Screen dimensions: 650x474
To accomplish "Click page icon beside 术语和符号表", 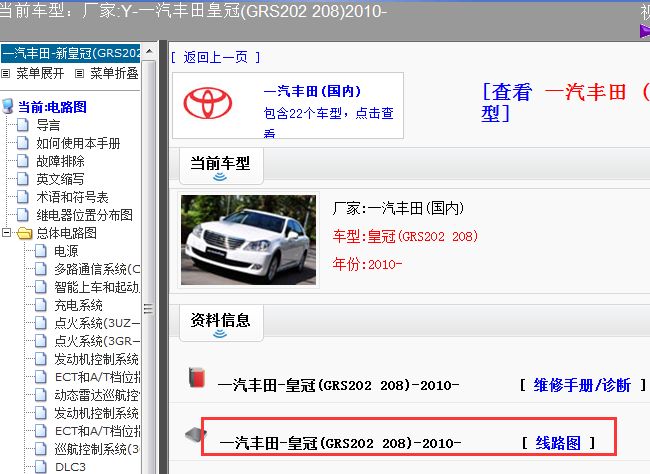I will 23,197.
